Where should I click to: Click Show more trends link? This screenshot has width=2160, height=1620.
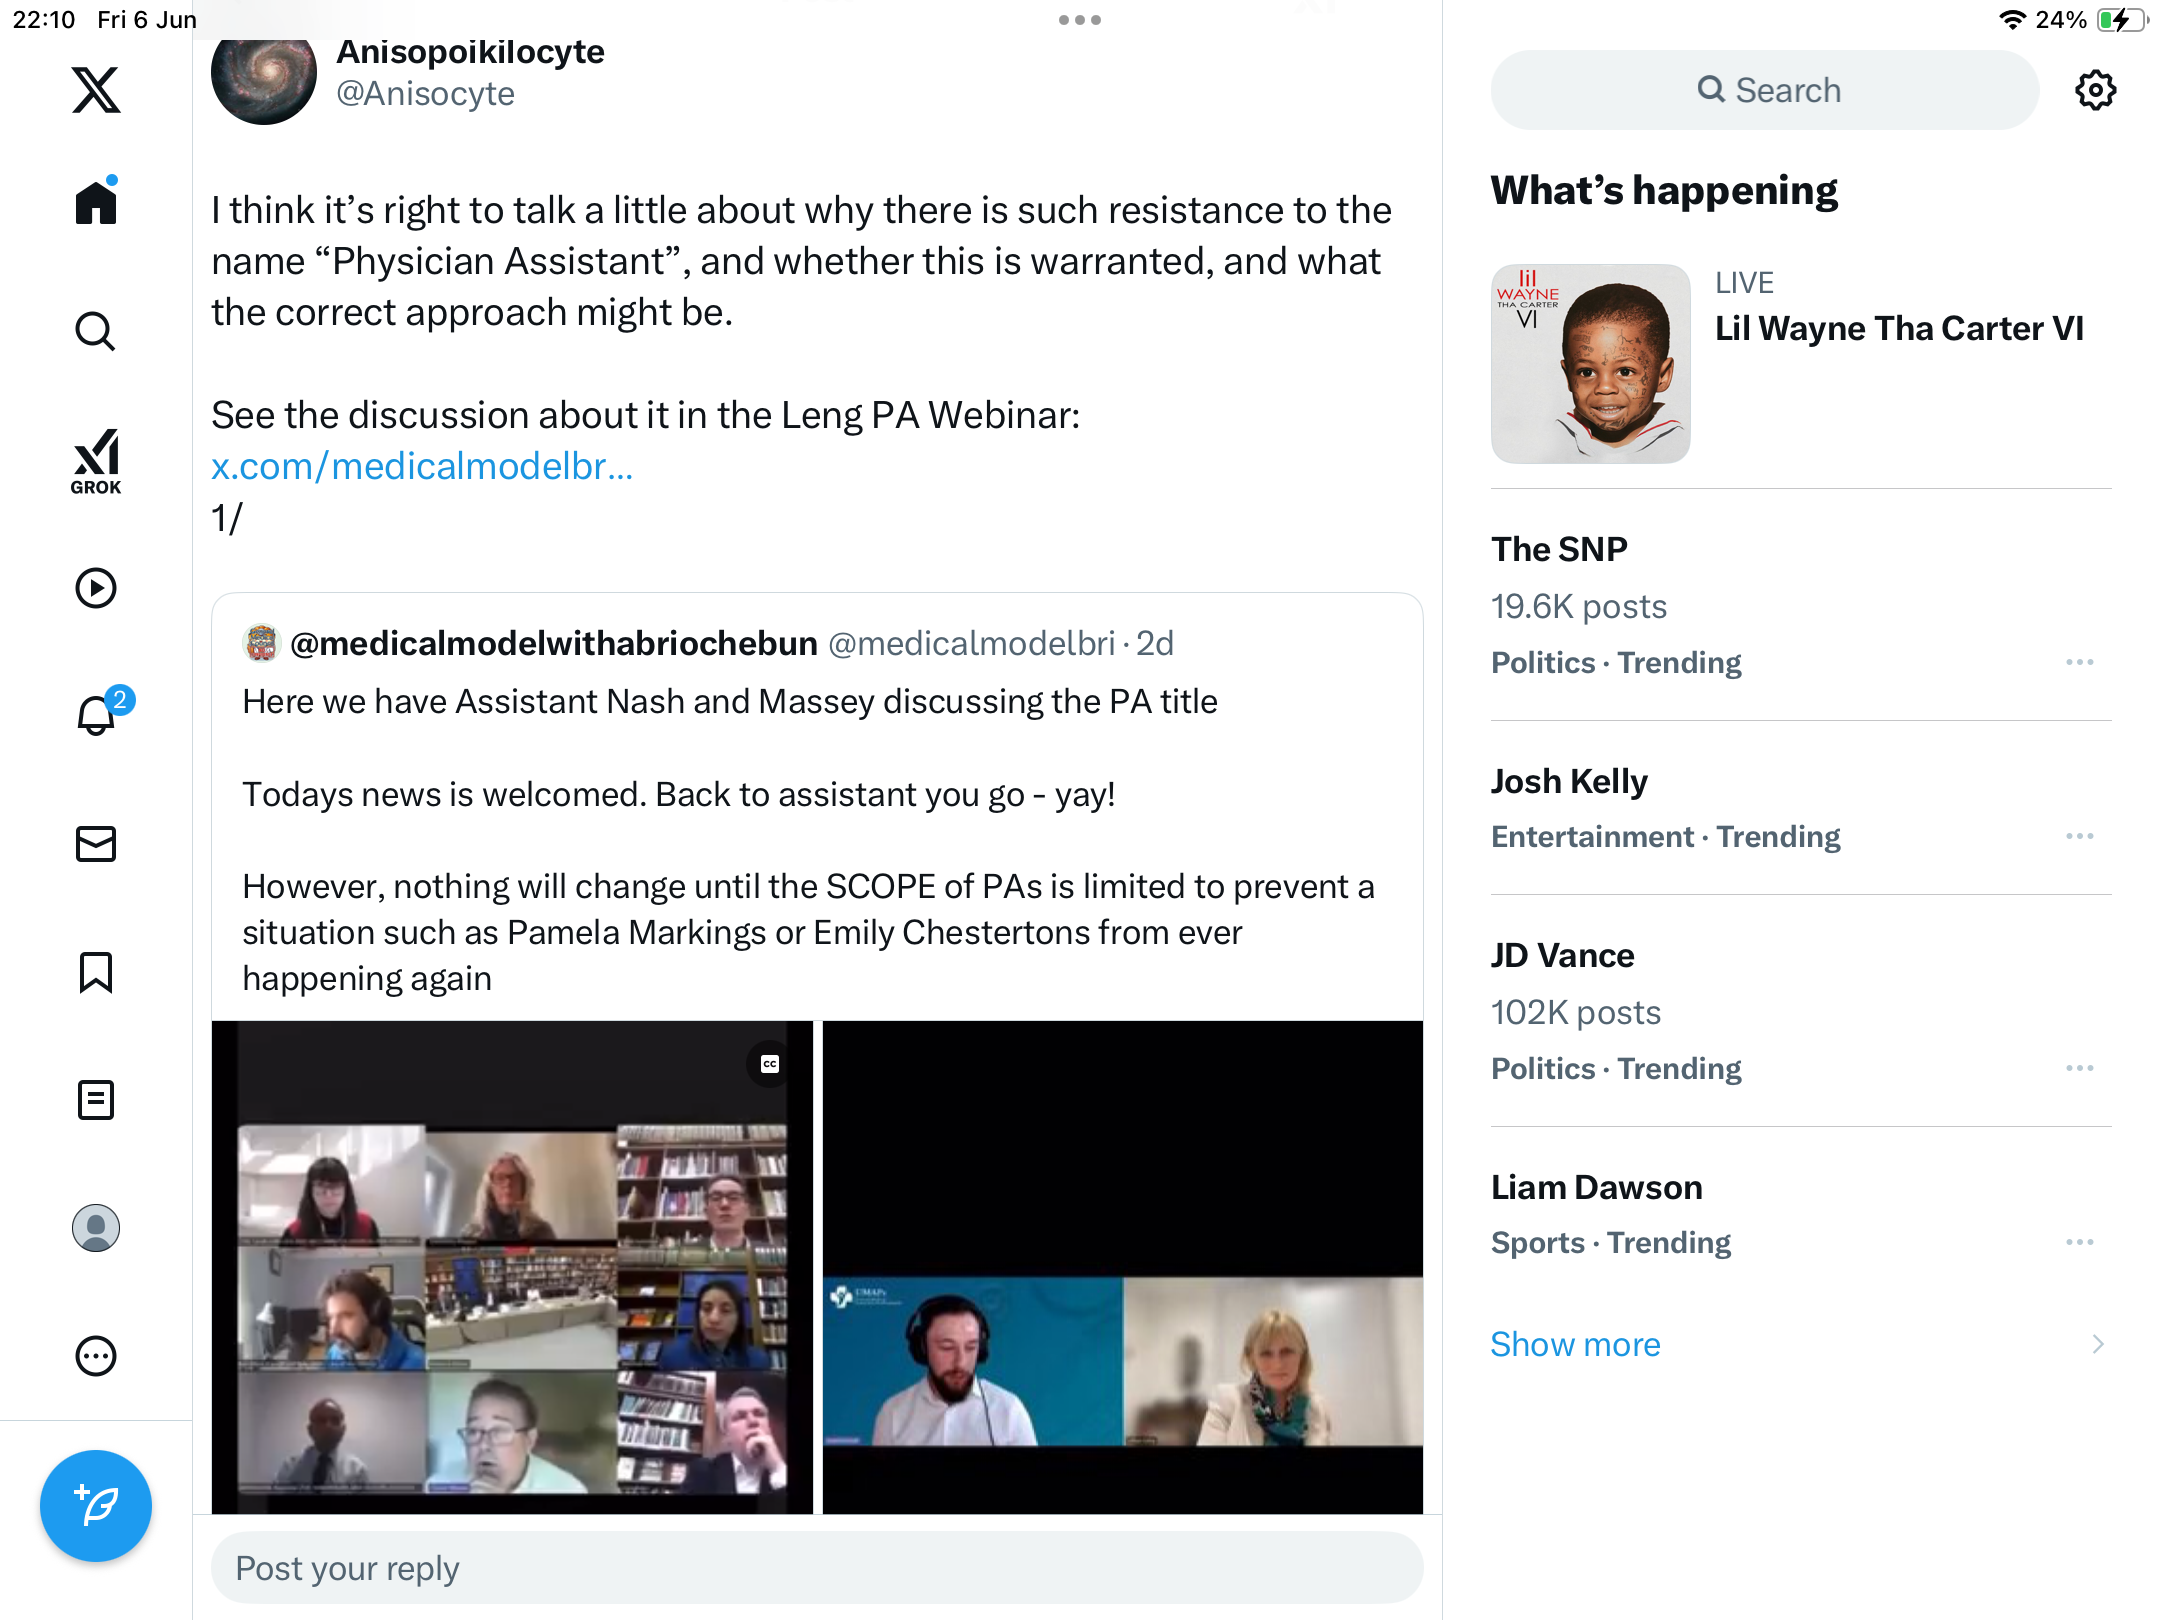pos(1575,1345)
